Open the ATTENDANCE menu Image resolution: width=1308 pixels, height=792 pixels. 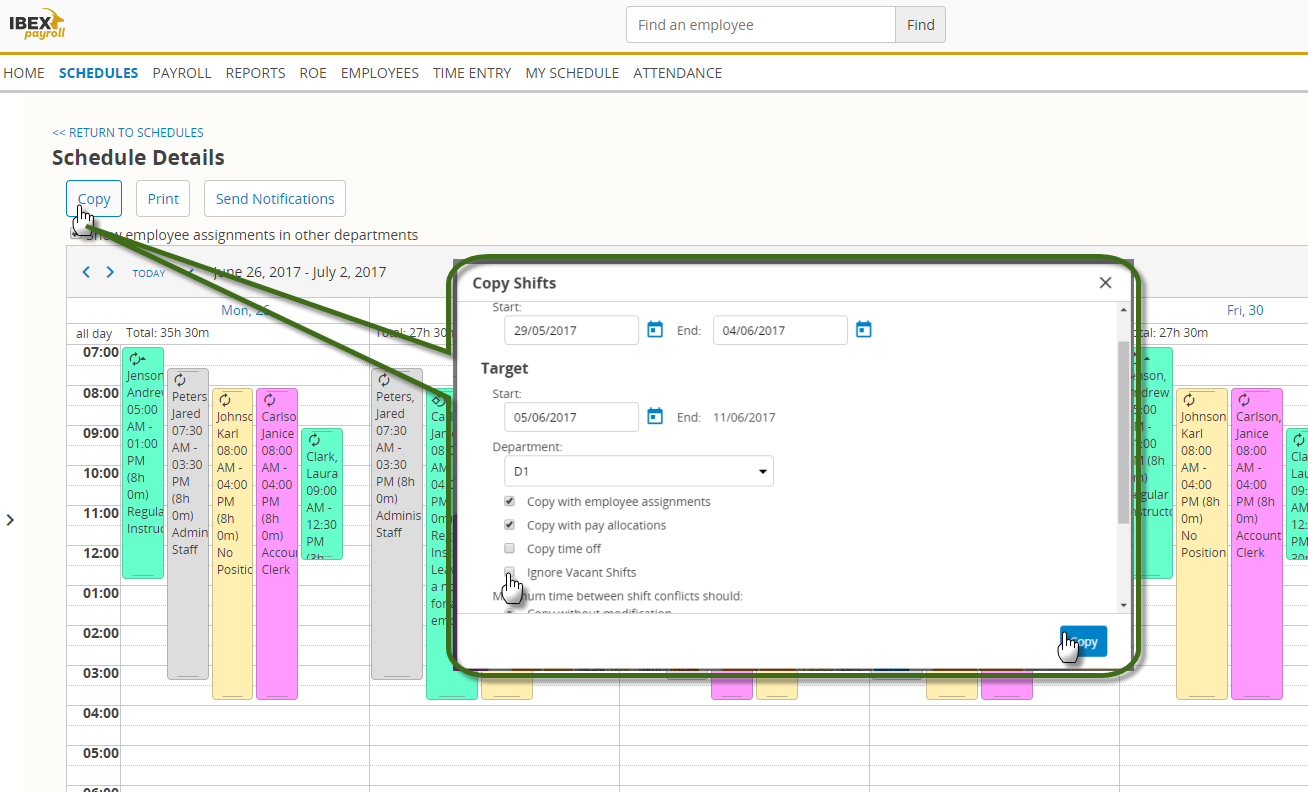tap(678, 73)
